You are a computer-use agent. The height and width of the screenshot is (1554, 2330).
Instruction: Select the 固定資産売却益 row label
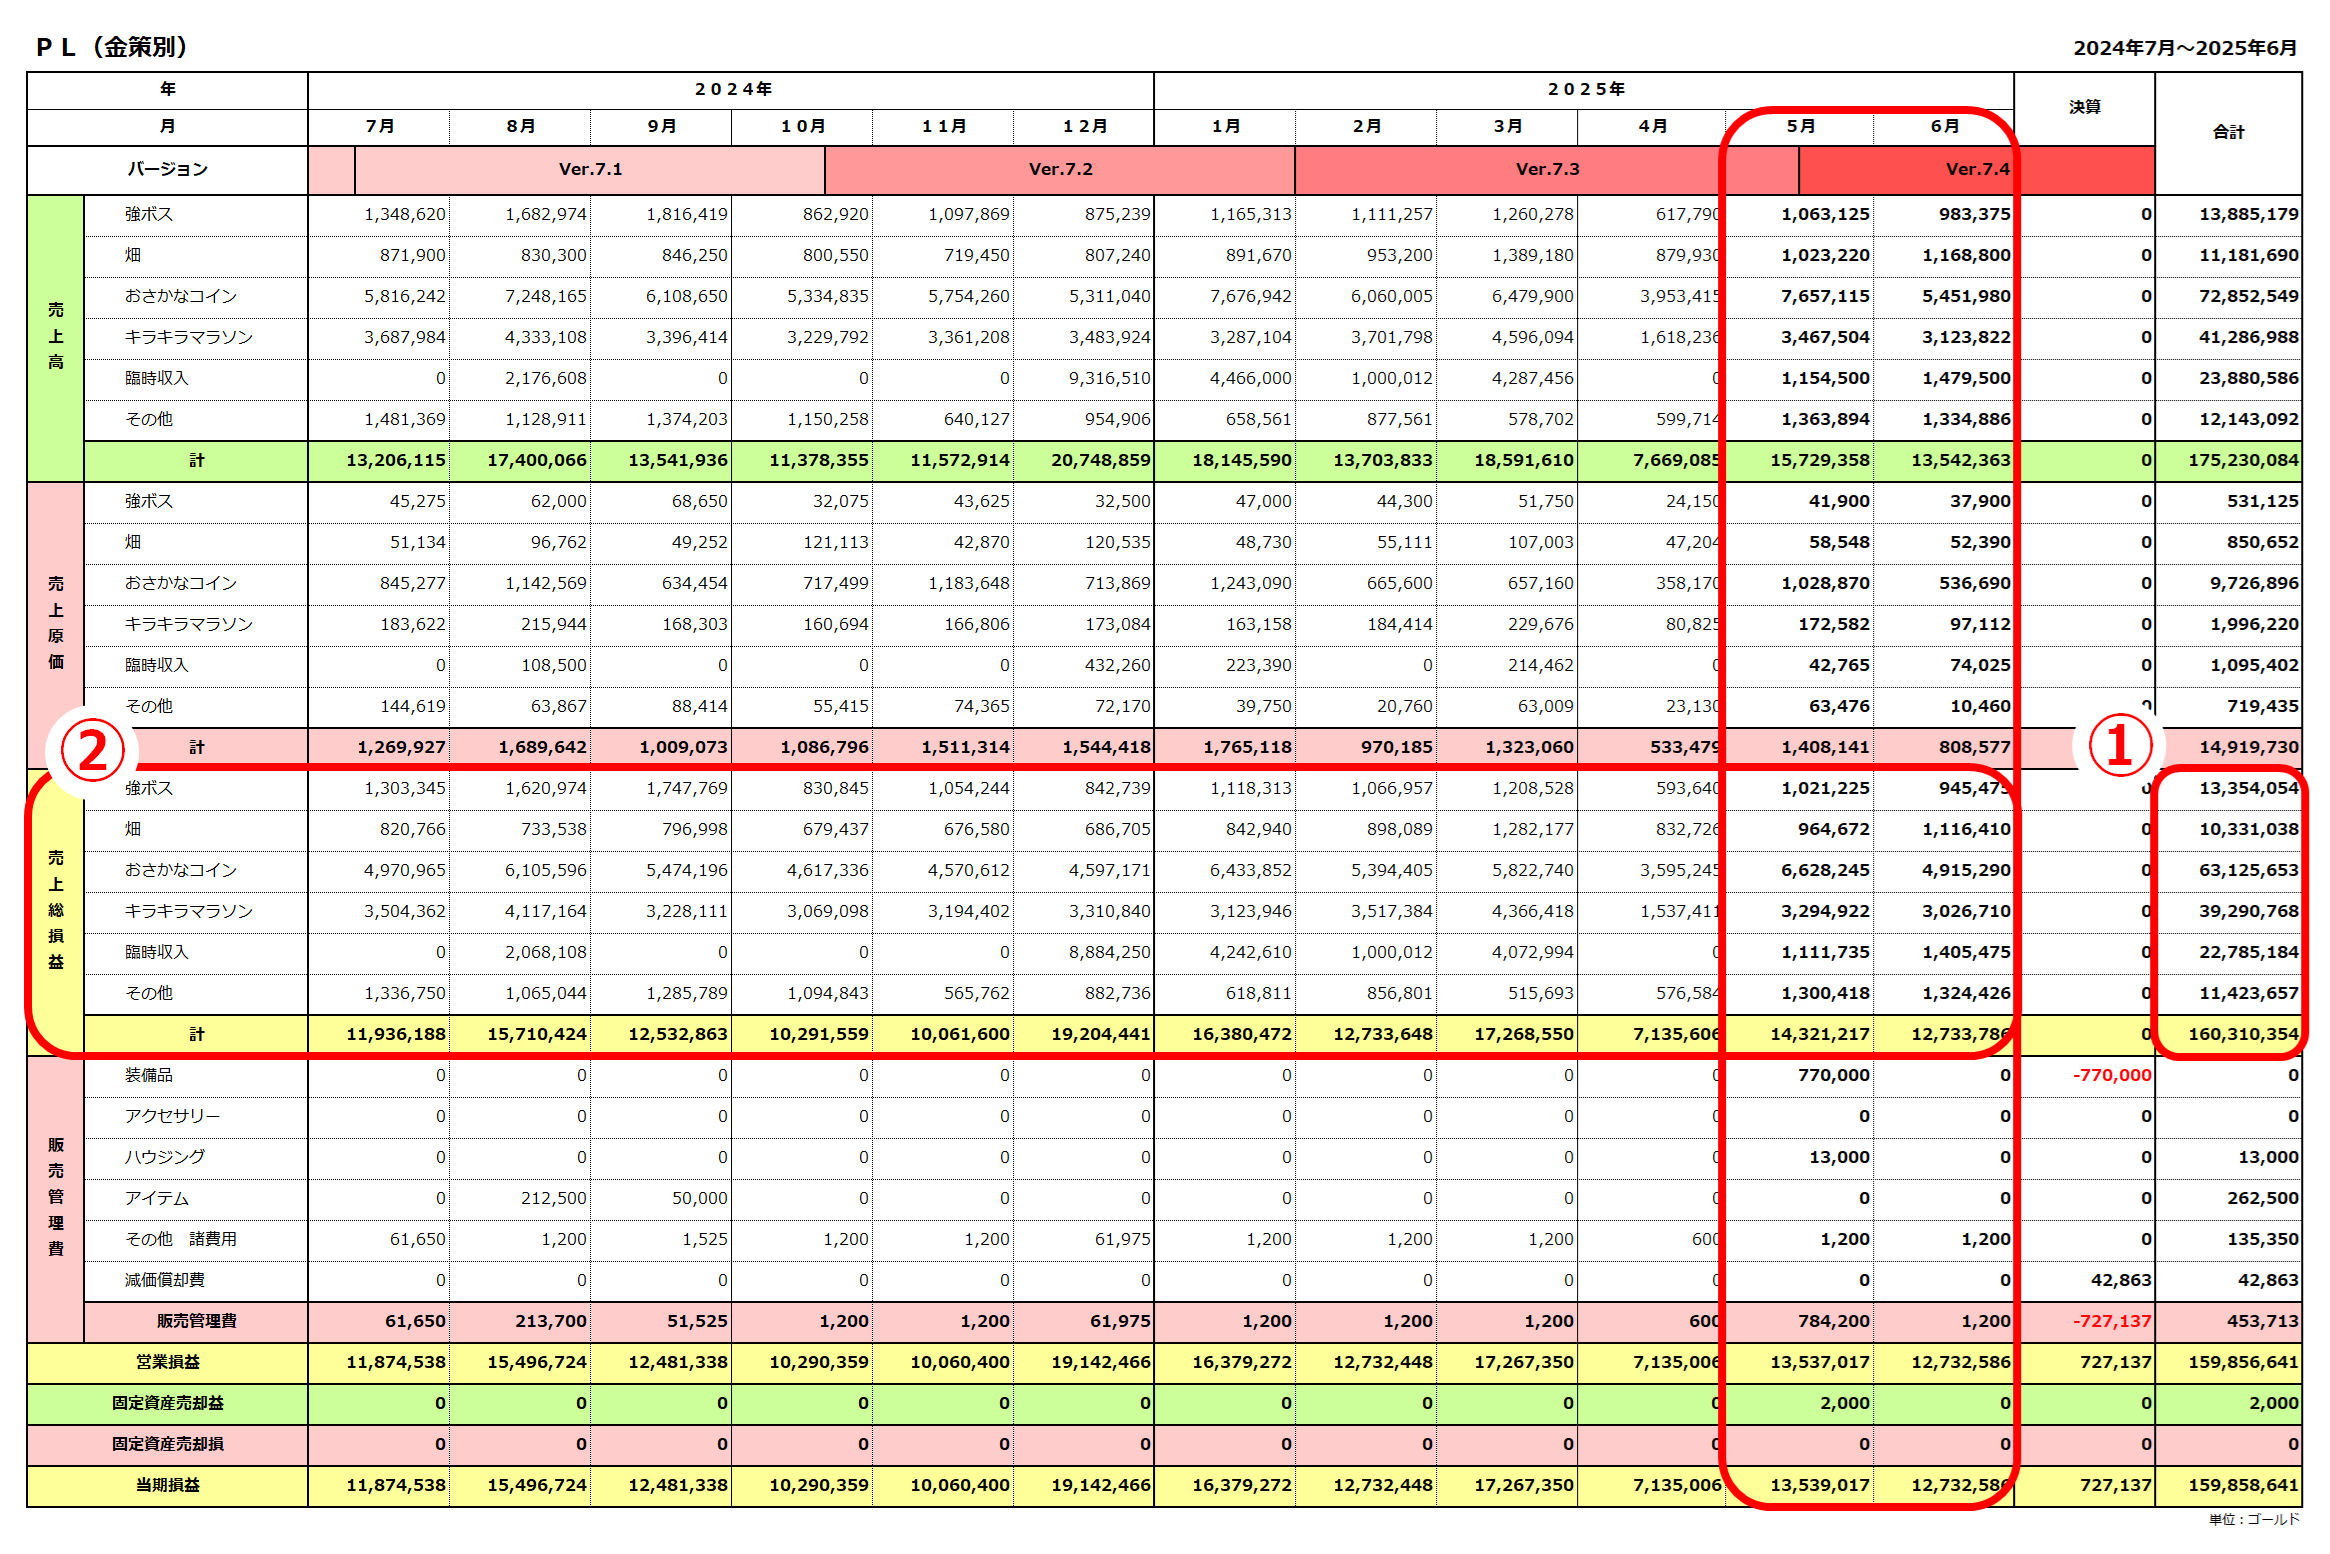167,1403
